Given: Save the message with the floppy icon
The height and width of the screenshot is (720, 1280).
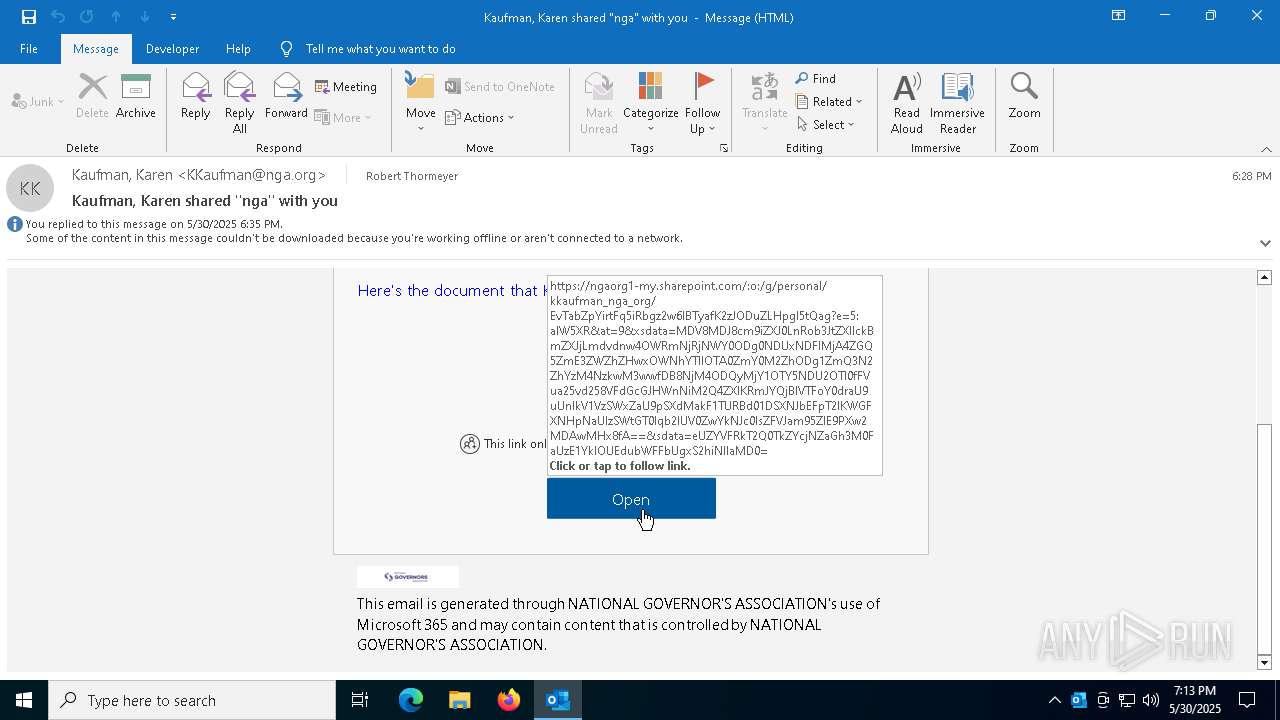Looking at the screenshot, I should pos(29,17).
